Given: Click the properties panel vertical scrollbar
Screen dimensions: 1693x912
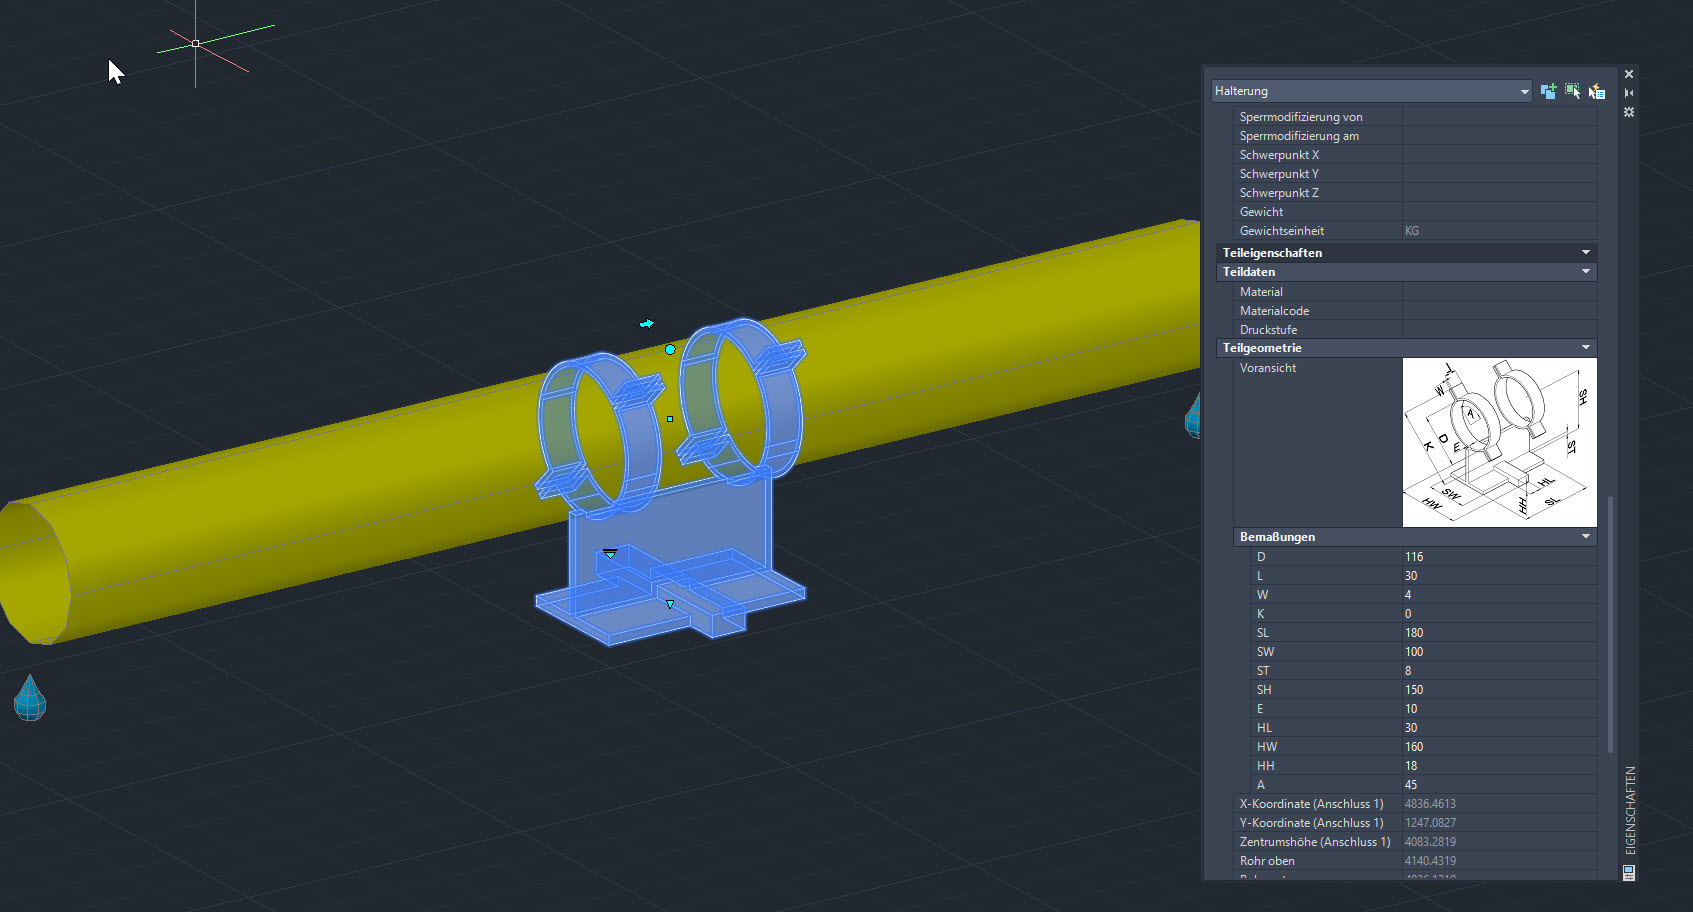Looking at the screenshot, I should 1610,624.
